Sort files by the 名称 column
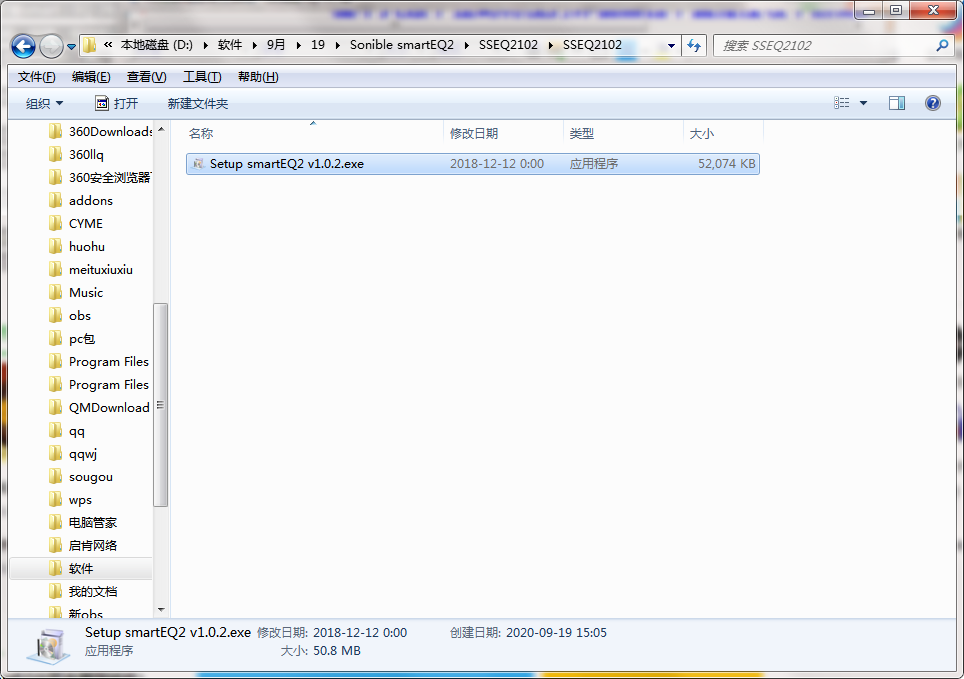Viewport: 964px width, 679px height. point(314,133)
